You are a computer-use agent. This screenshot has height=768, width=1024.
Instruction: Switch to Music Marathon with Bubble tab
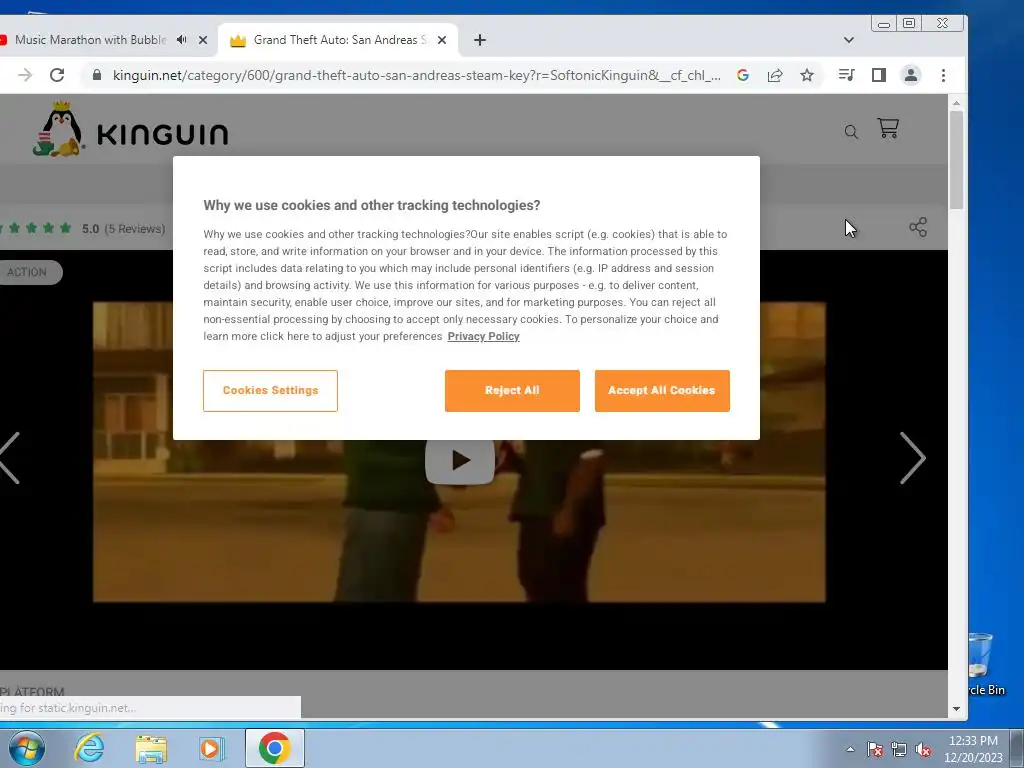point(90,40)
